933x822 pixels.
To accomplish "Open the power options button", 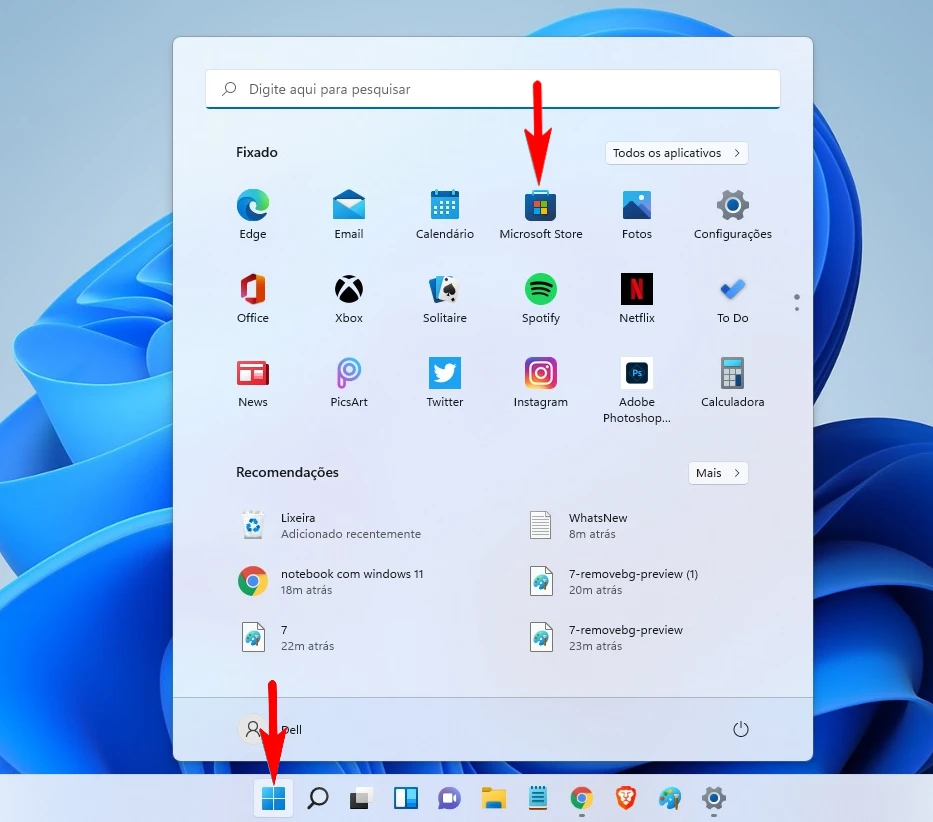I will pyautogui.click(x=740, y=729).
